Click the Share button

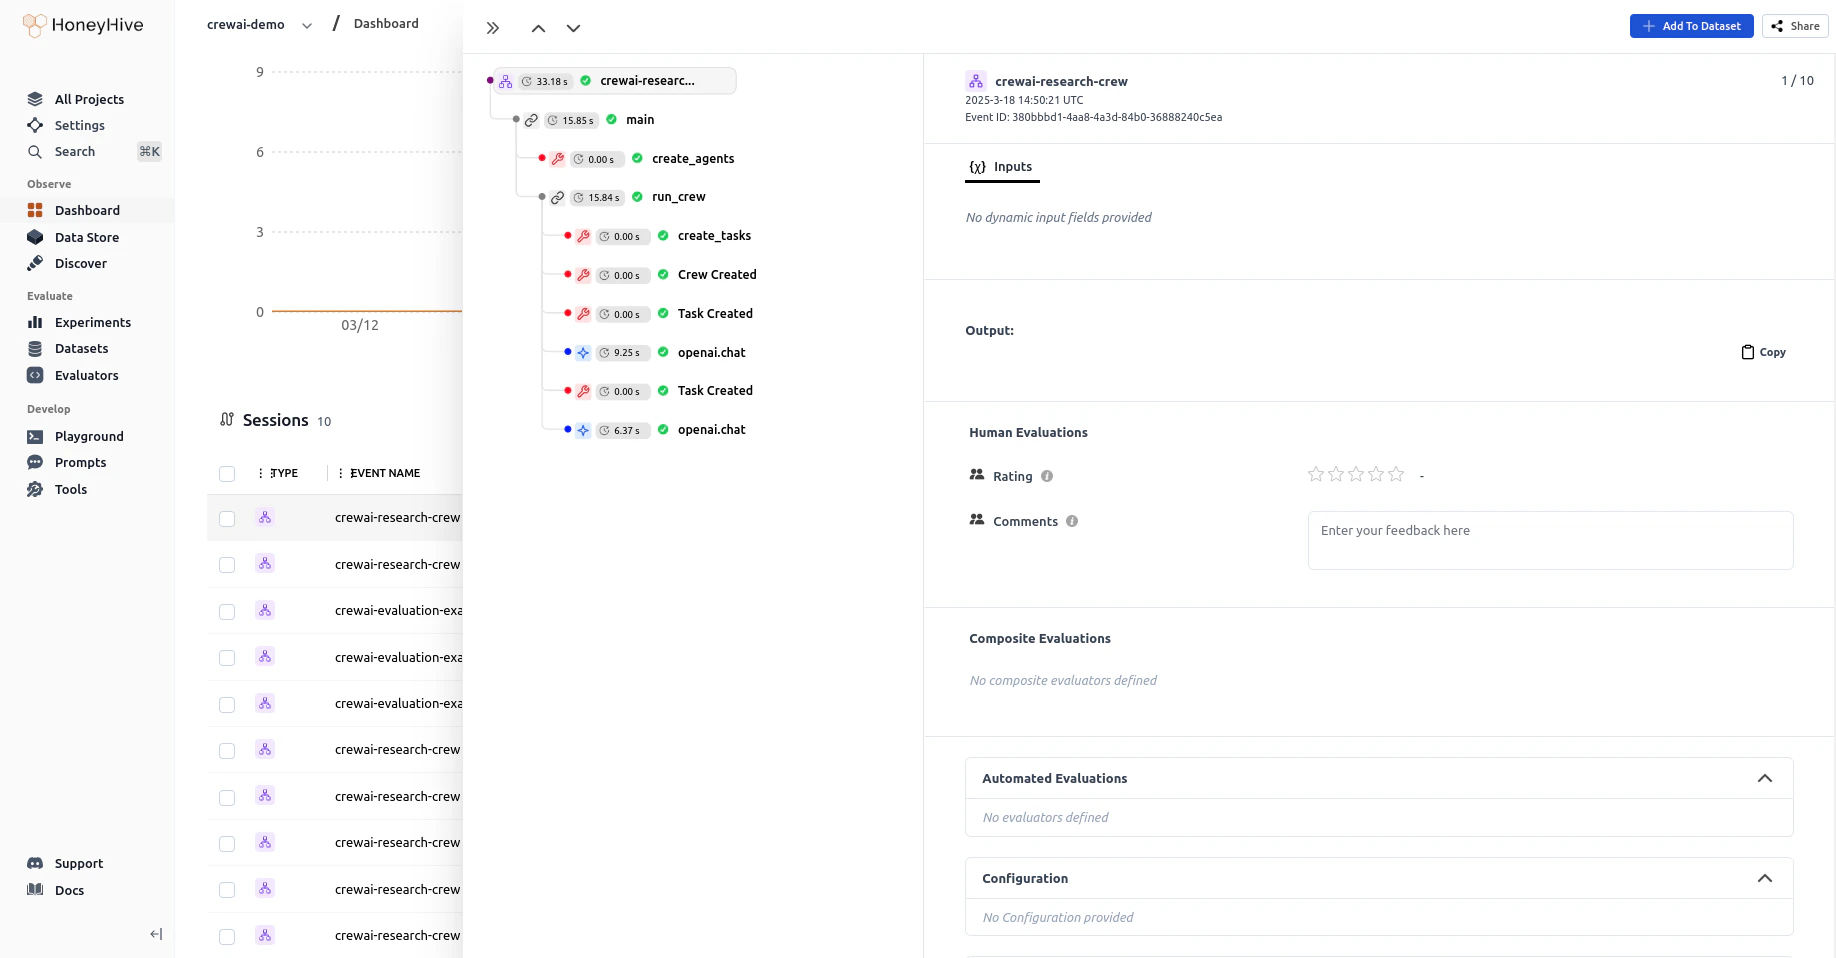1795,26
